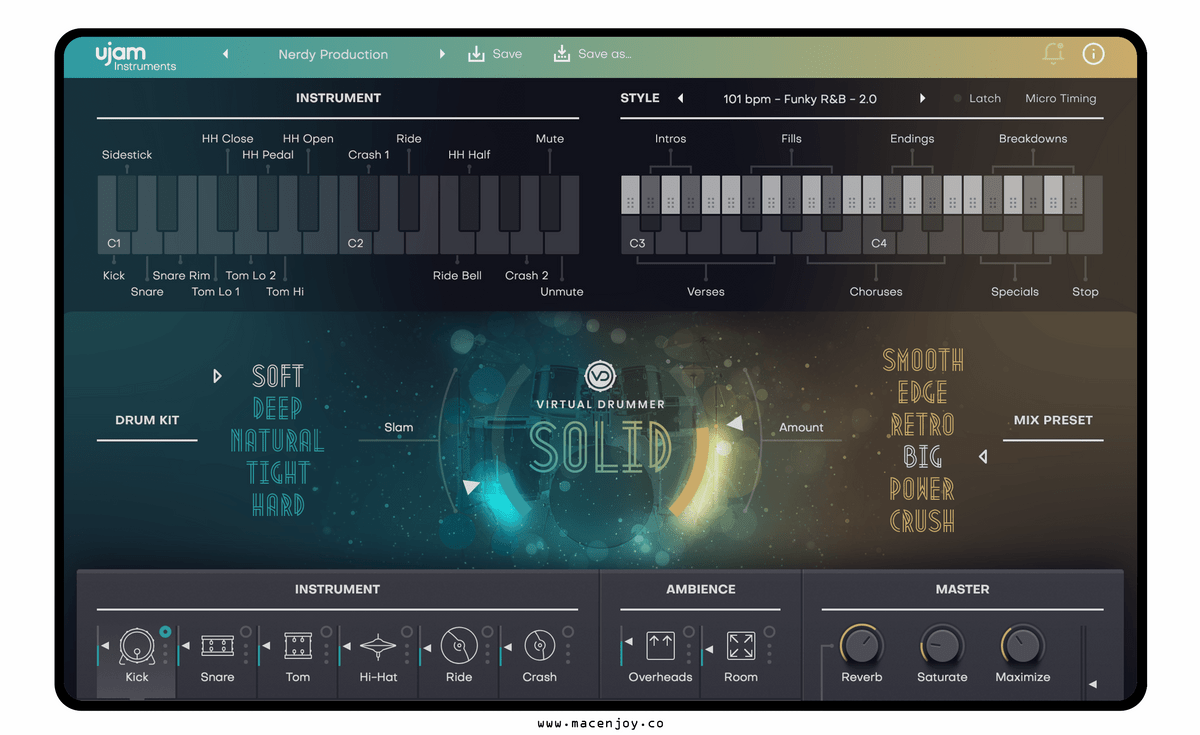Select the Retro mix preset

922,424
